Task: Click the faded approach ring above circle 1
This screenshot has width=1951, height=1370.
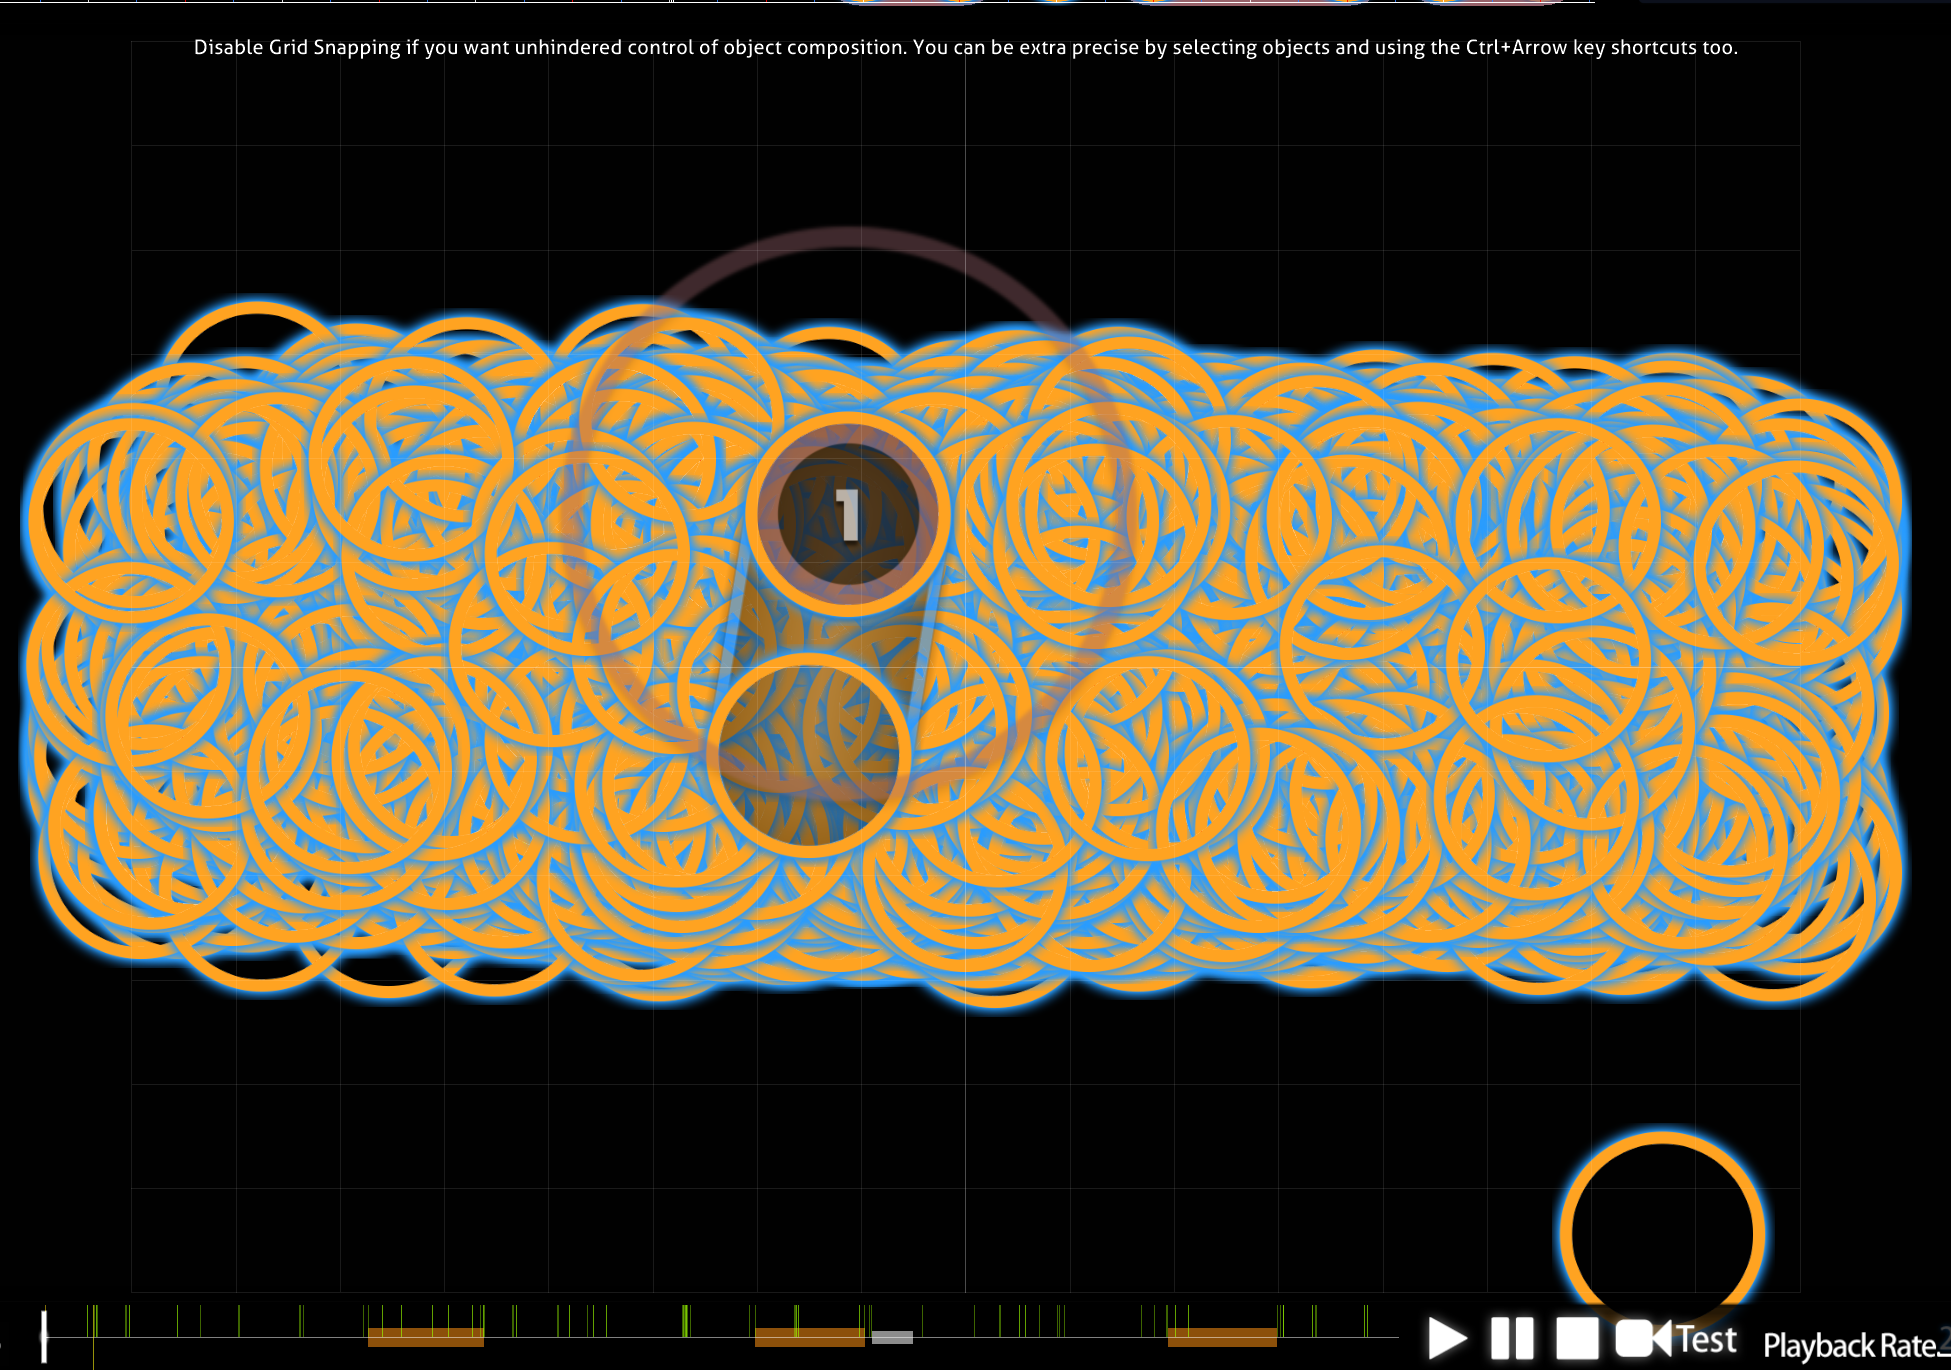Action: point(848,237)
